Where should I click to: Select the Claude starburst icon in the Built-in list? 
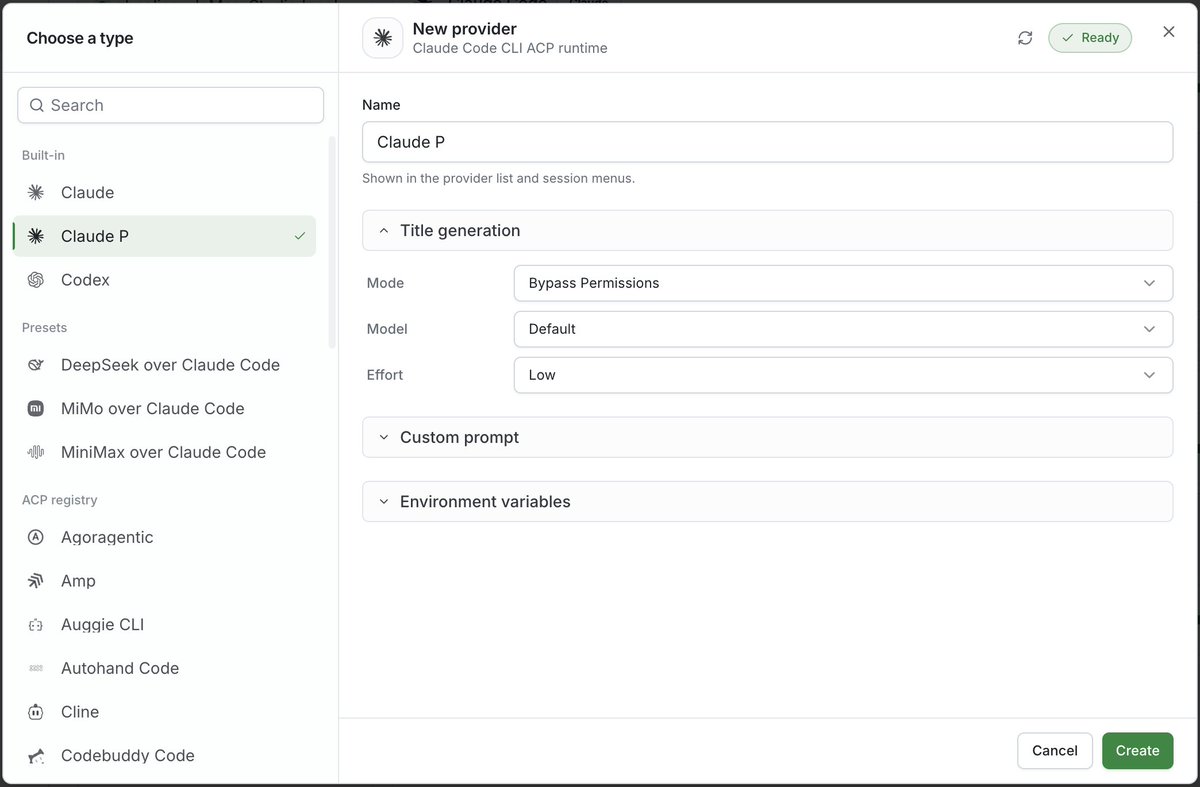pos(36,193)
